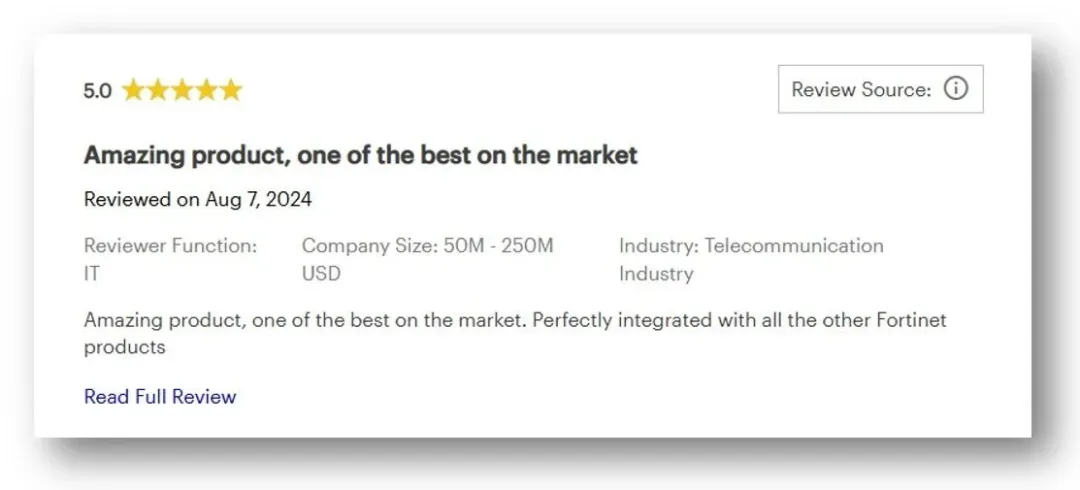Image resolution: width=1080 pixels, height=490 pixels.
Task: Click the second yellow rating star
Action: tap(157, 91)
